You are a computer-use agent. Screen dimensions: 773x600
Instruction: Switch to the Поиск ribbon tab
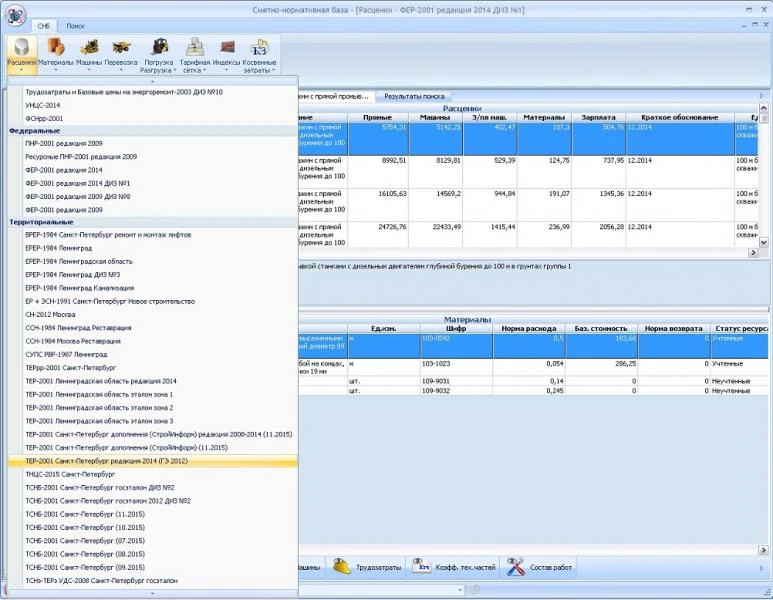pyautogui.click(x=75, y=26)
